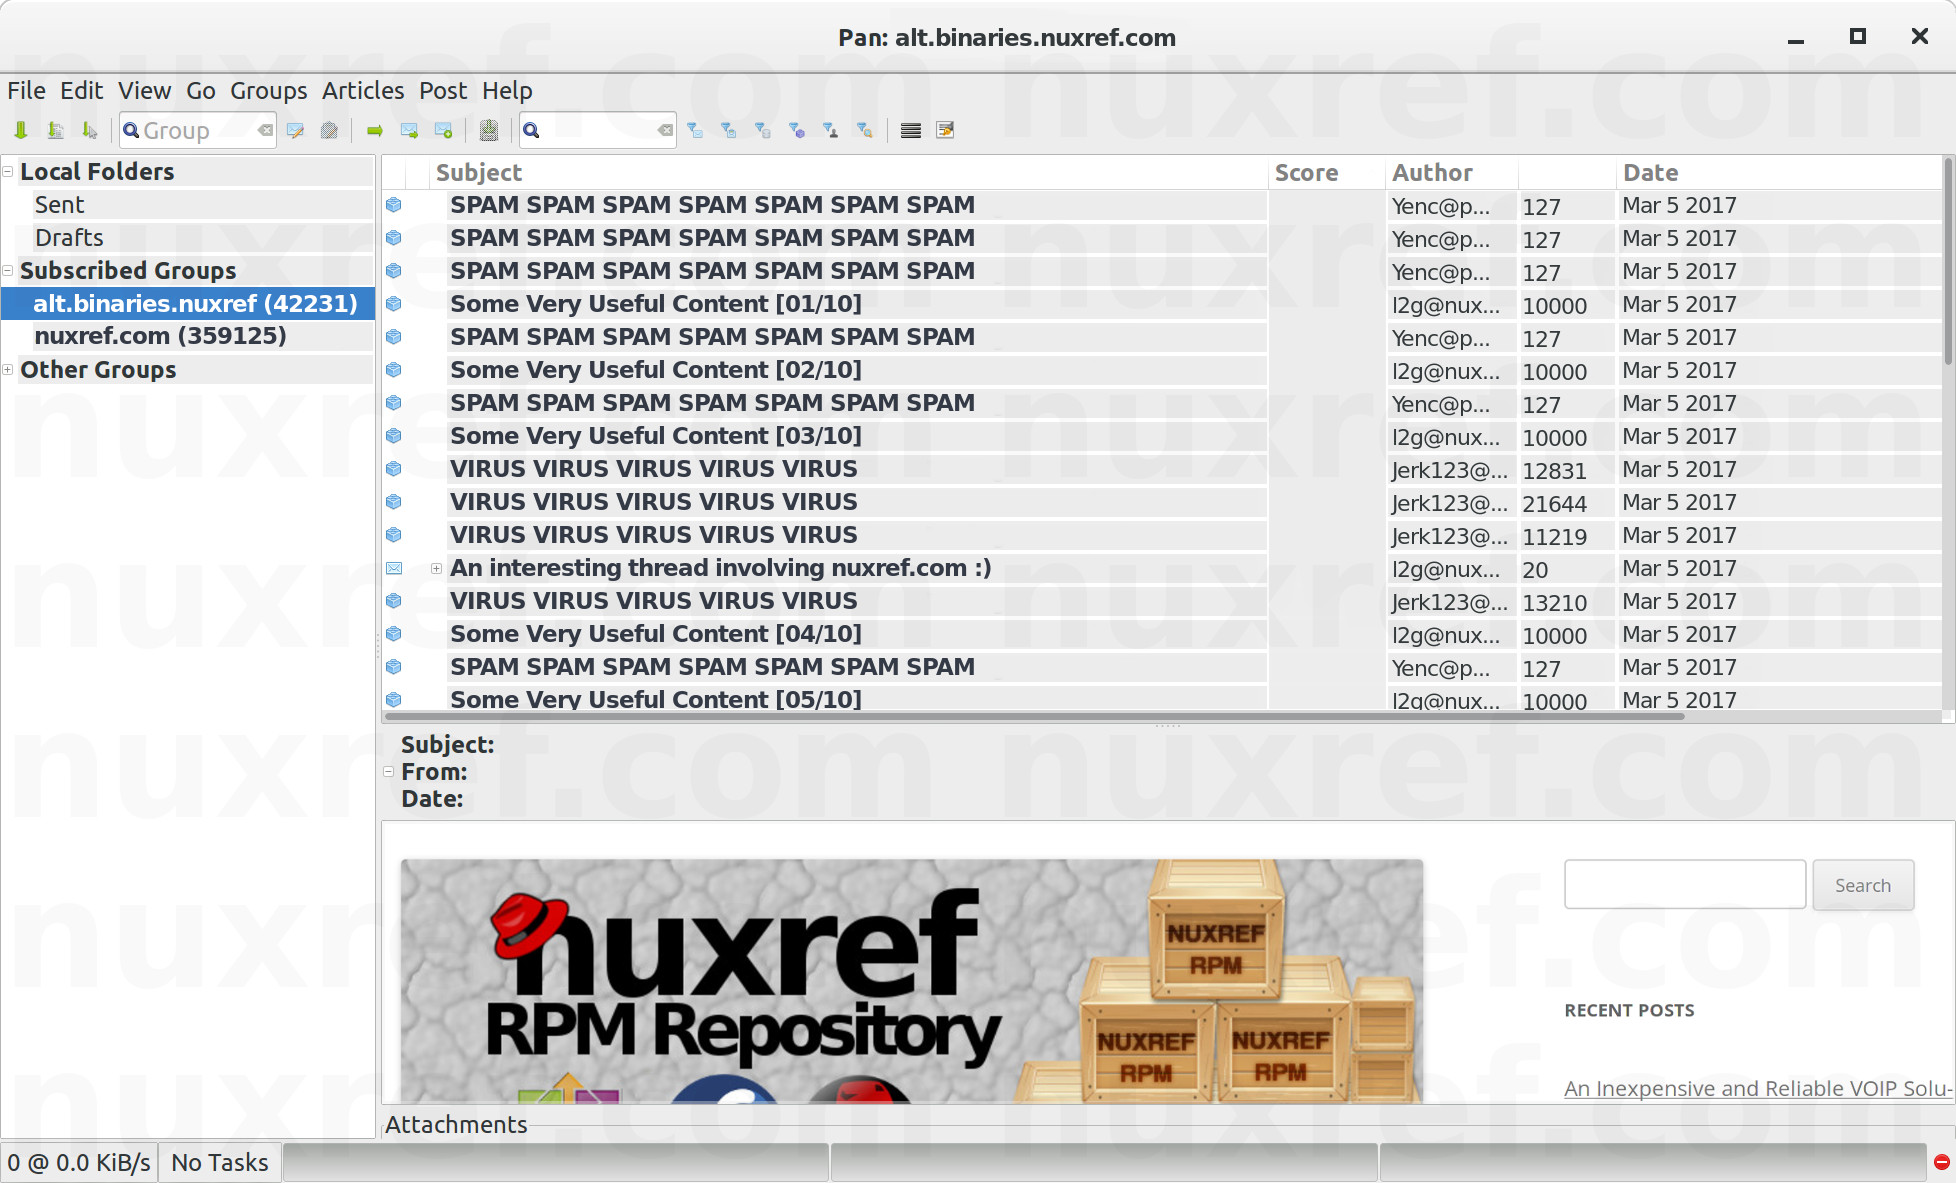
Task: Toggle match only complete binaries filter
Action: (798, 130)
